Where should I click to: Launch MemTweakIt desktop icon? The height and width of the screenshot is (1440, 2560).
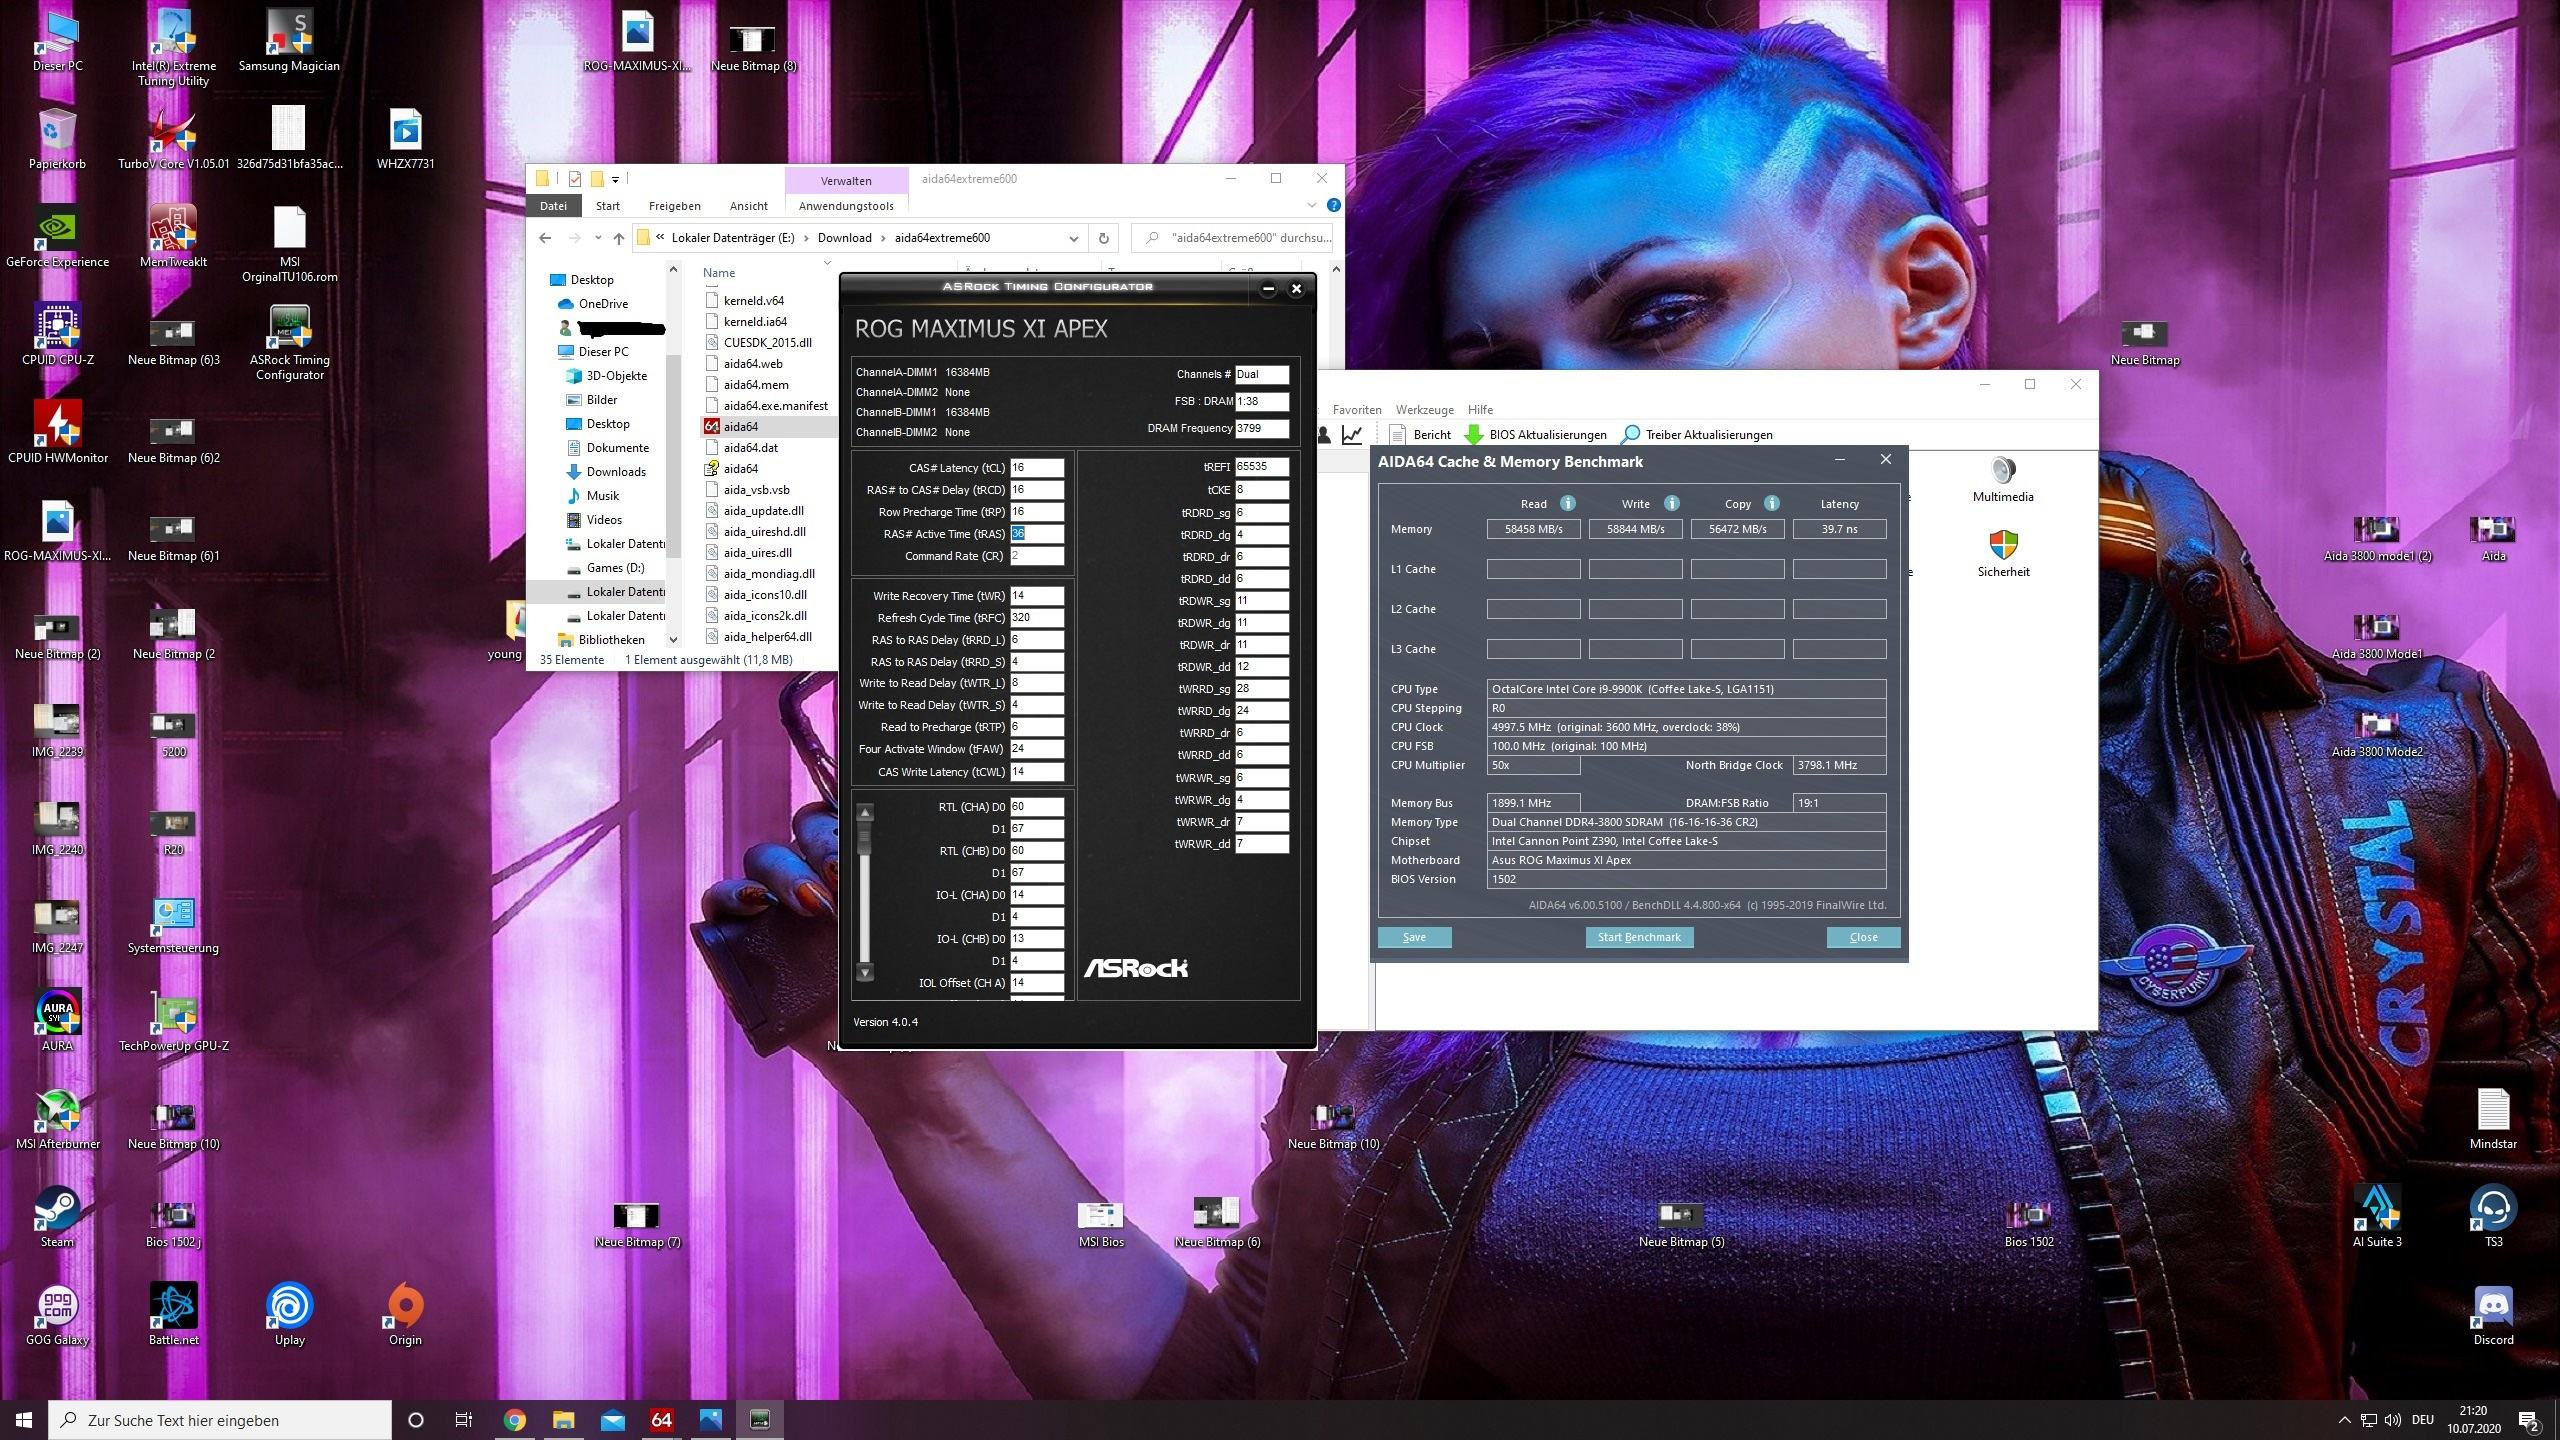coord(174,238)
